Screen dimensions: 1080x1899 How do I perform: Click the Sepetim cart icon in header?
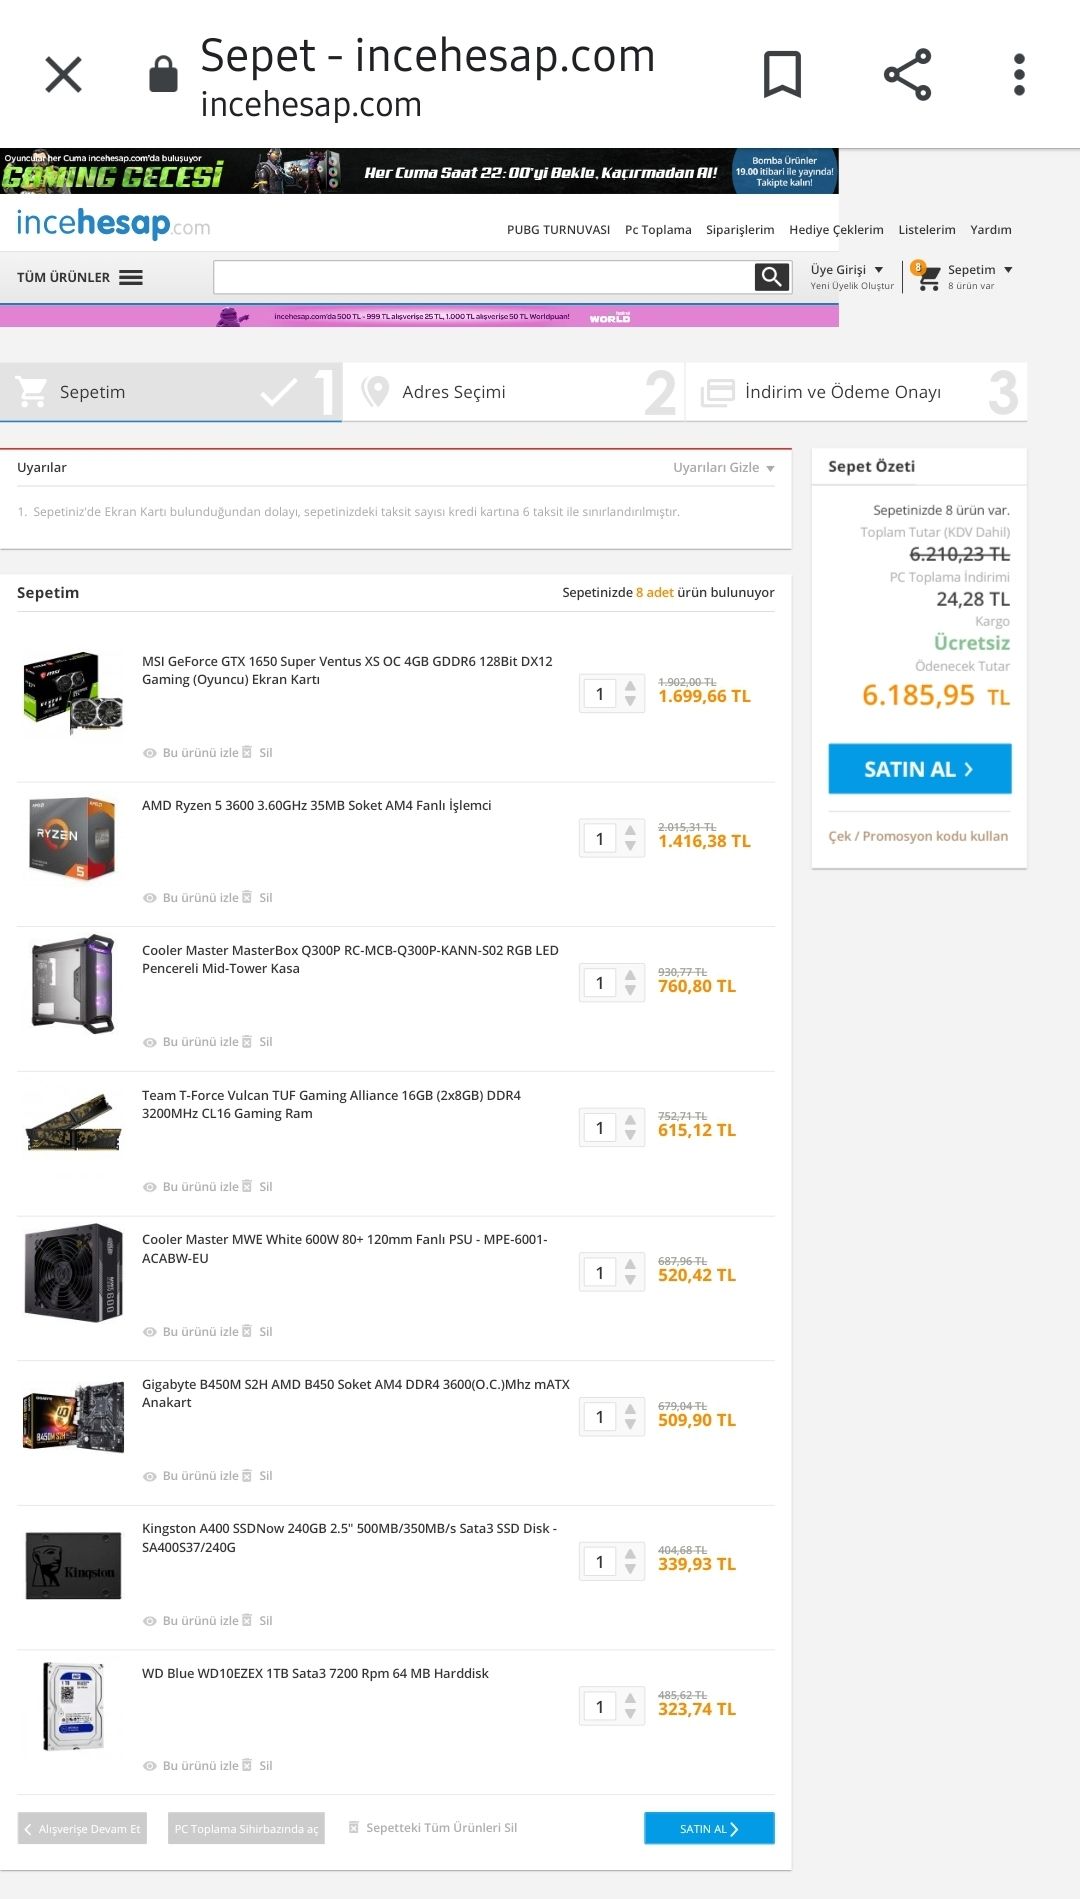click(x=929, y=277)
